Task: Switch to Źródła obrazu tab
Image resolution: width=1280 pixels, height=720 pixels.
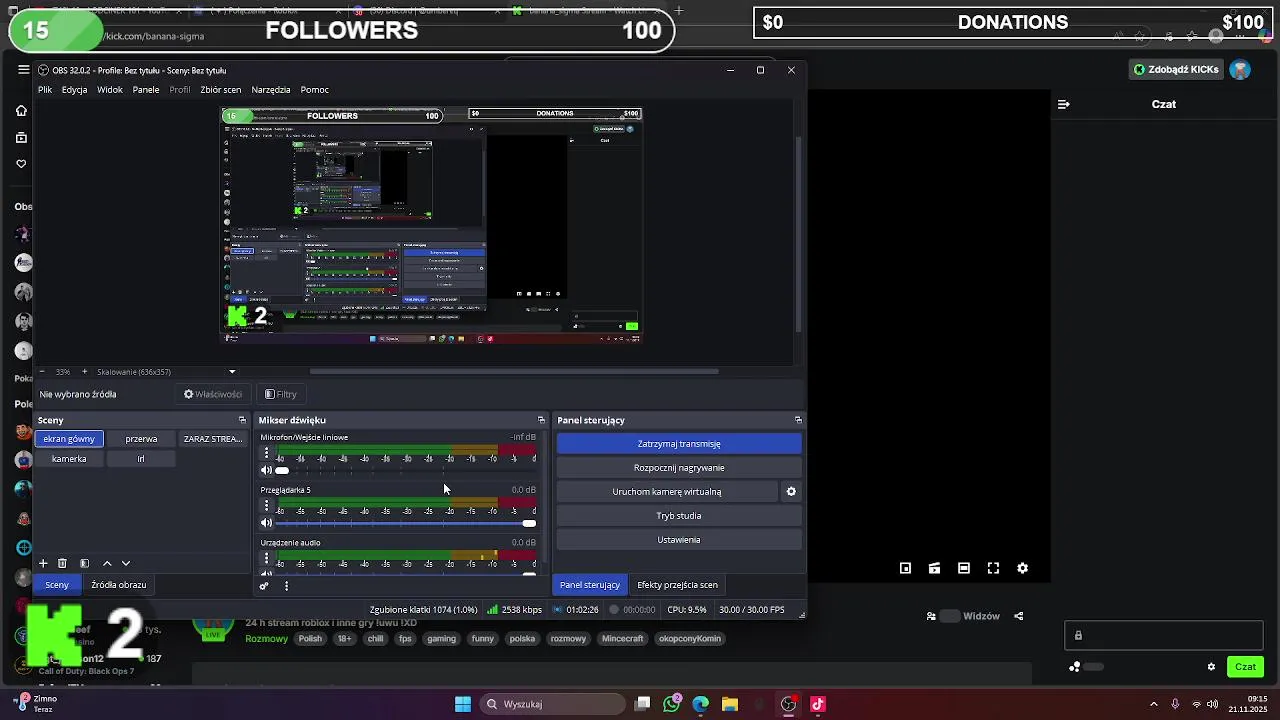Action: point(118,585)
